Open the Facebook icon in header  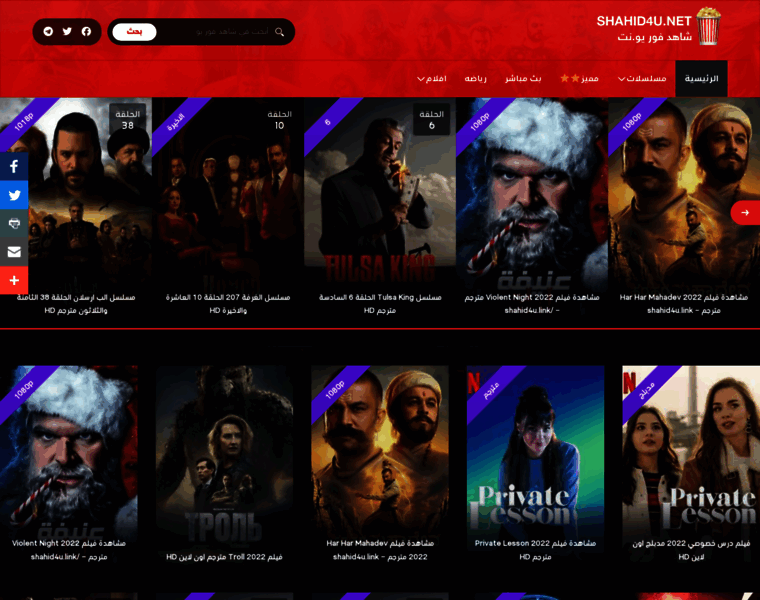pyautogui.click(x=86, y=32)
